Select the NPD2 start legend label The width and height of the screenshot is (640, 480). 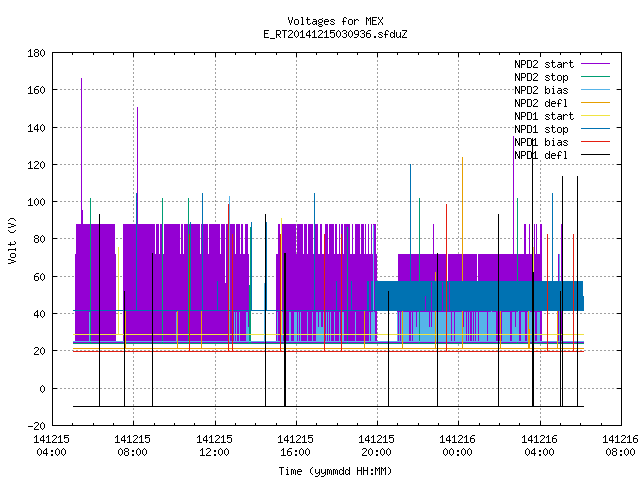click(x=544, y=64)
